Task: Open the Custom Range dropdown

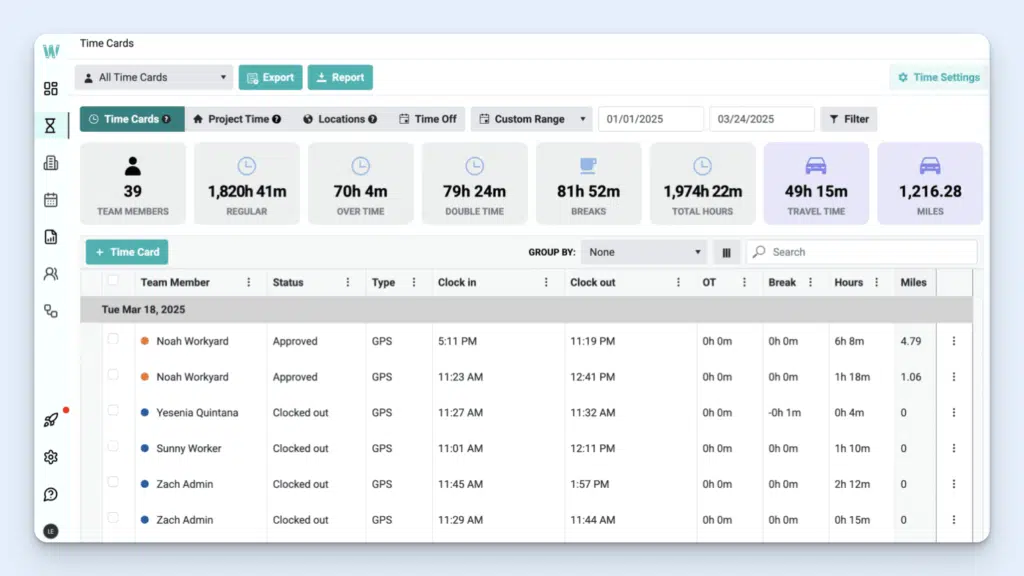Action: coord(531,118)
